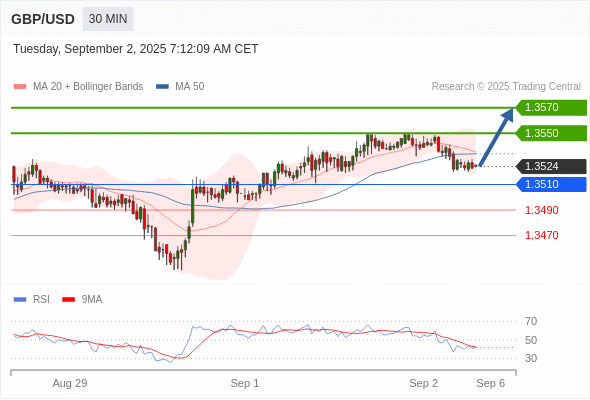This screenshot has height=400, width=590.
Task: Click the RSI 70 level label
Action: (x=531, y=321)
